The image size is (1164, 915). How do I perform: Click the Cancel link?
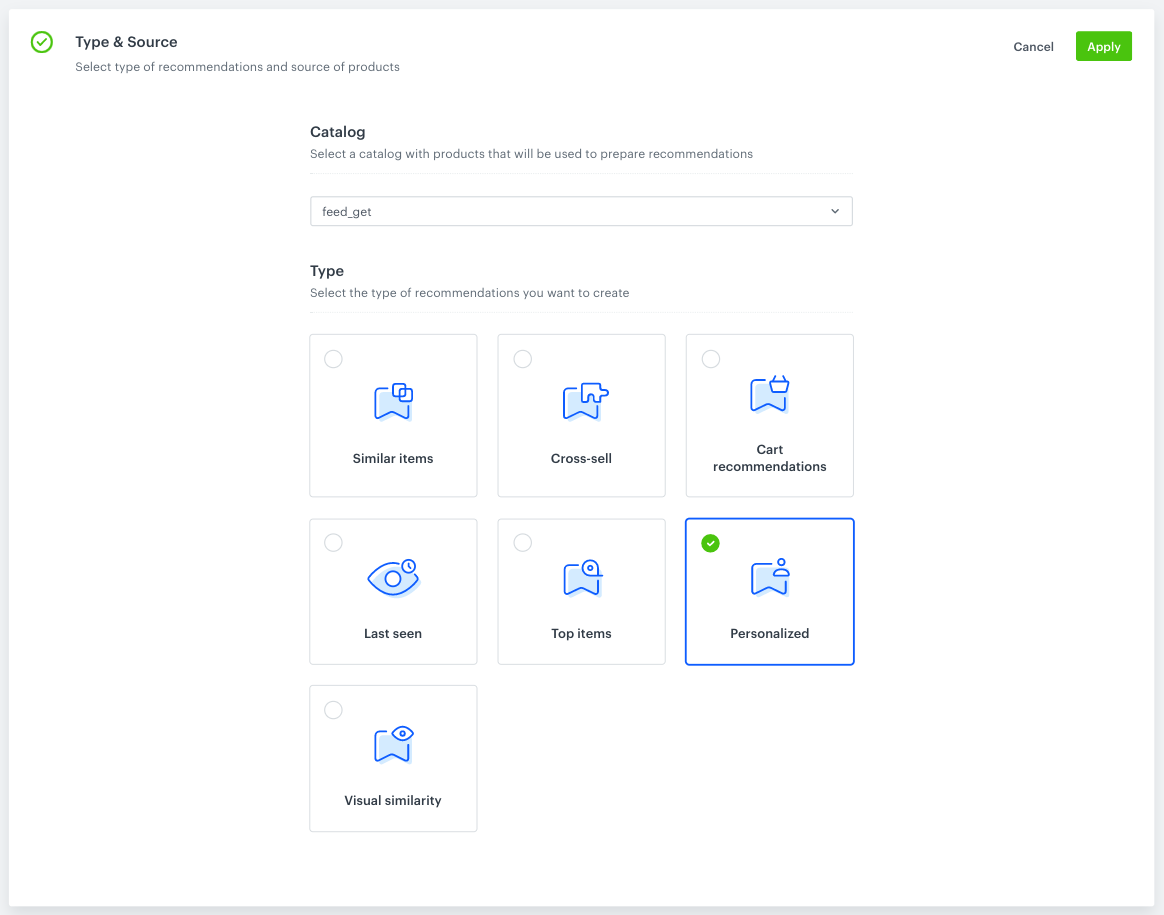1033,46
